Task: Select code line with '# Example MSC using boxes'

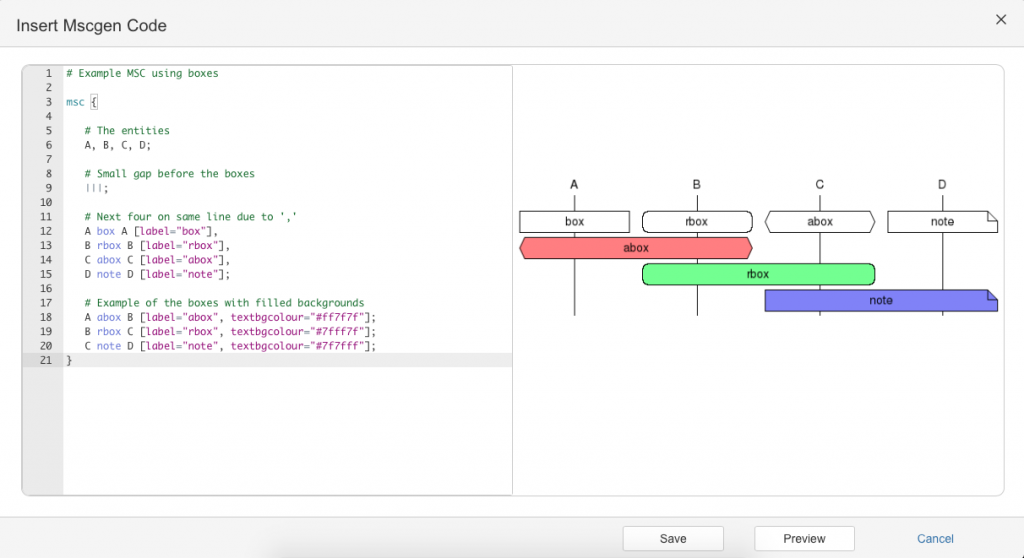Action: pos(142,73)
